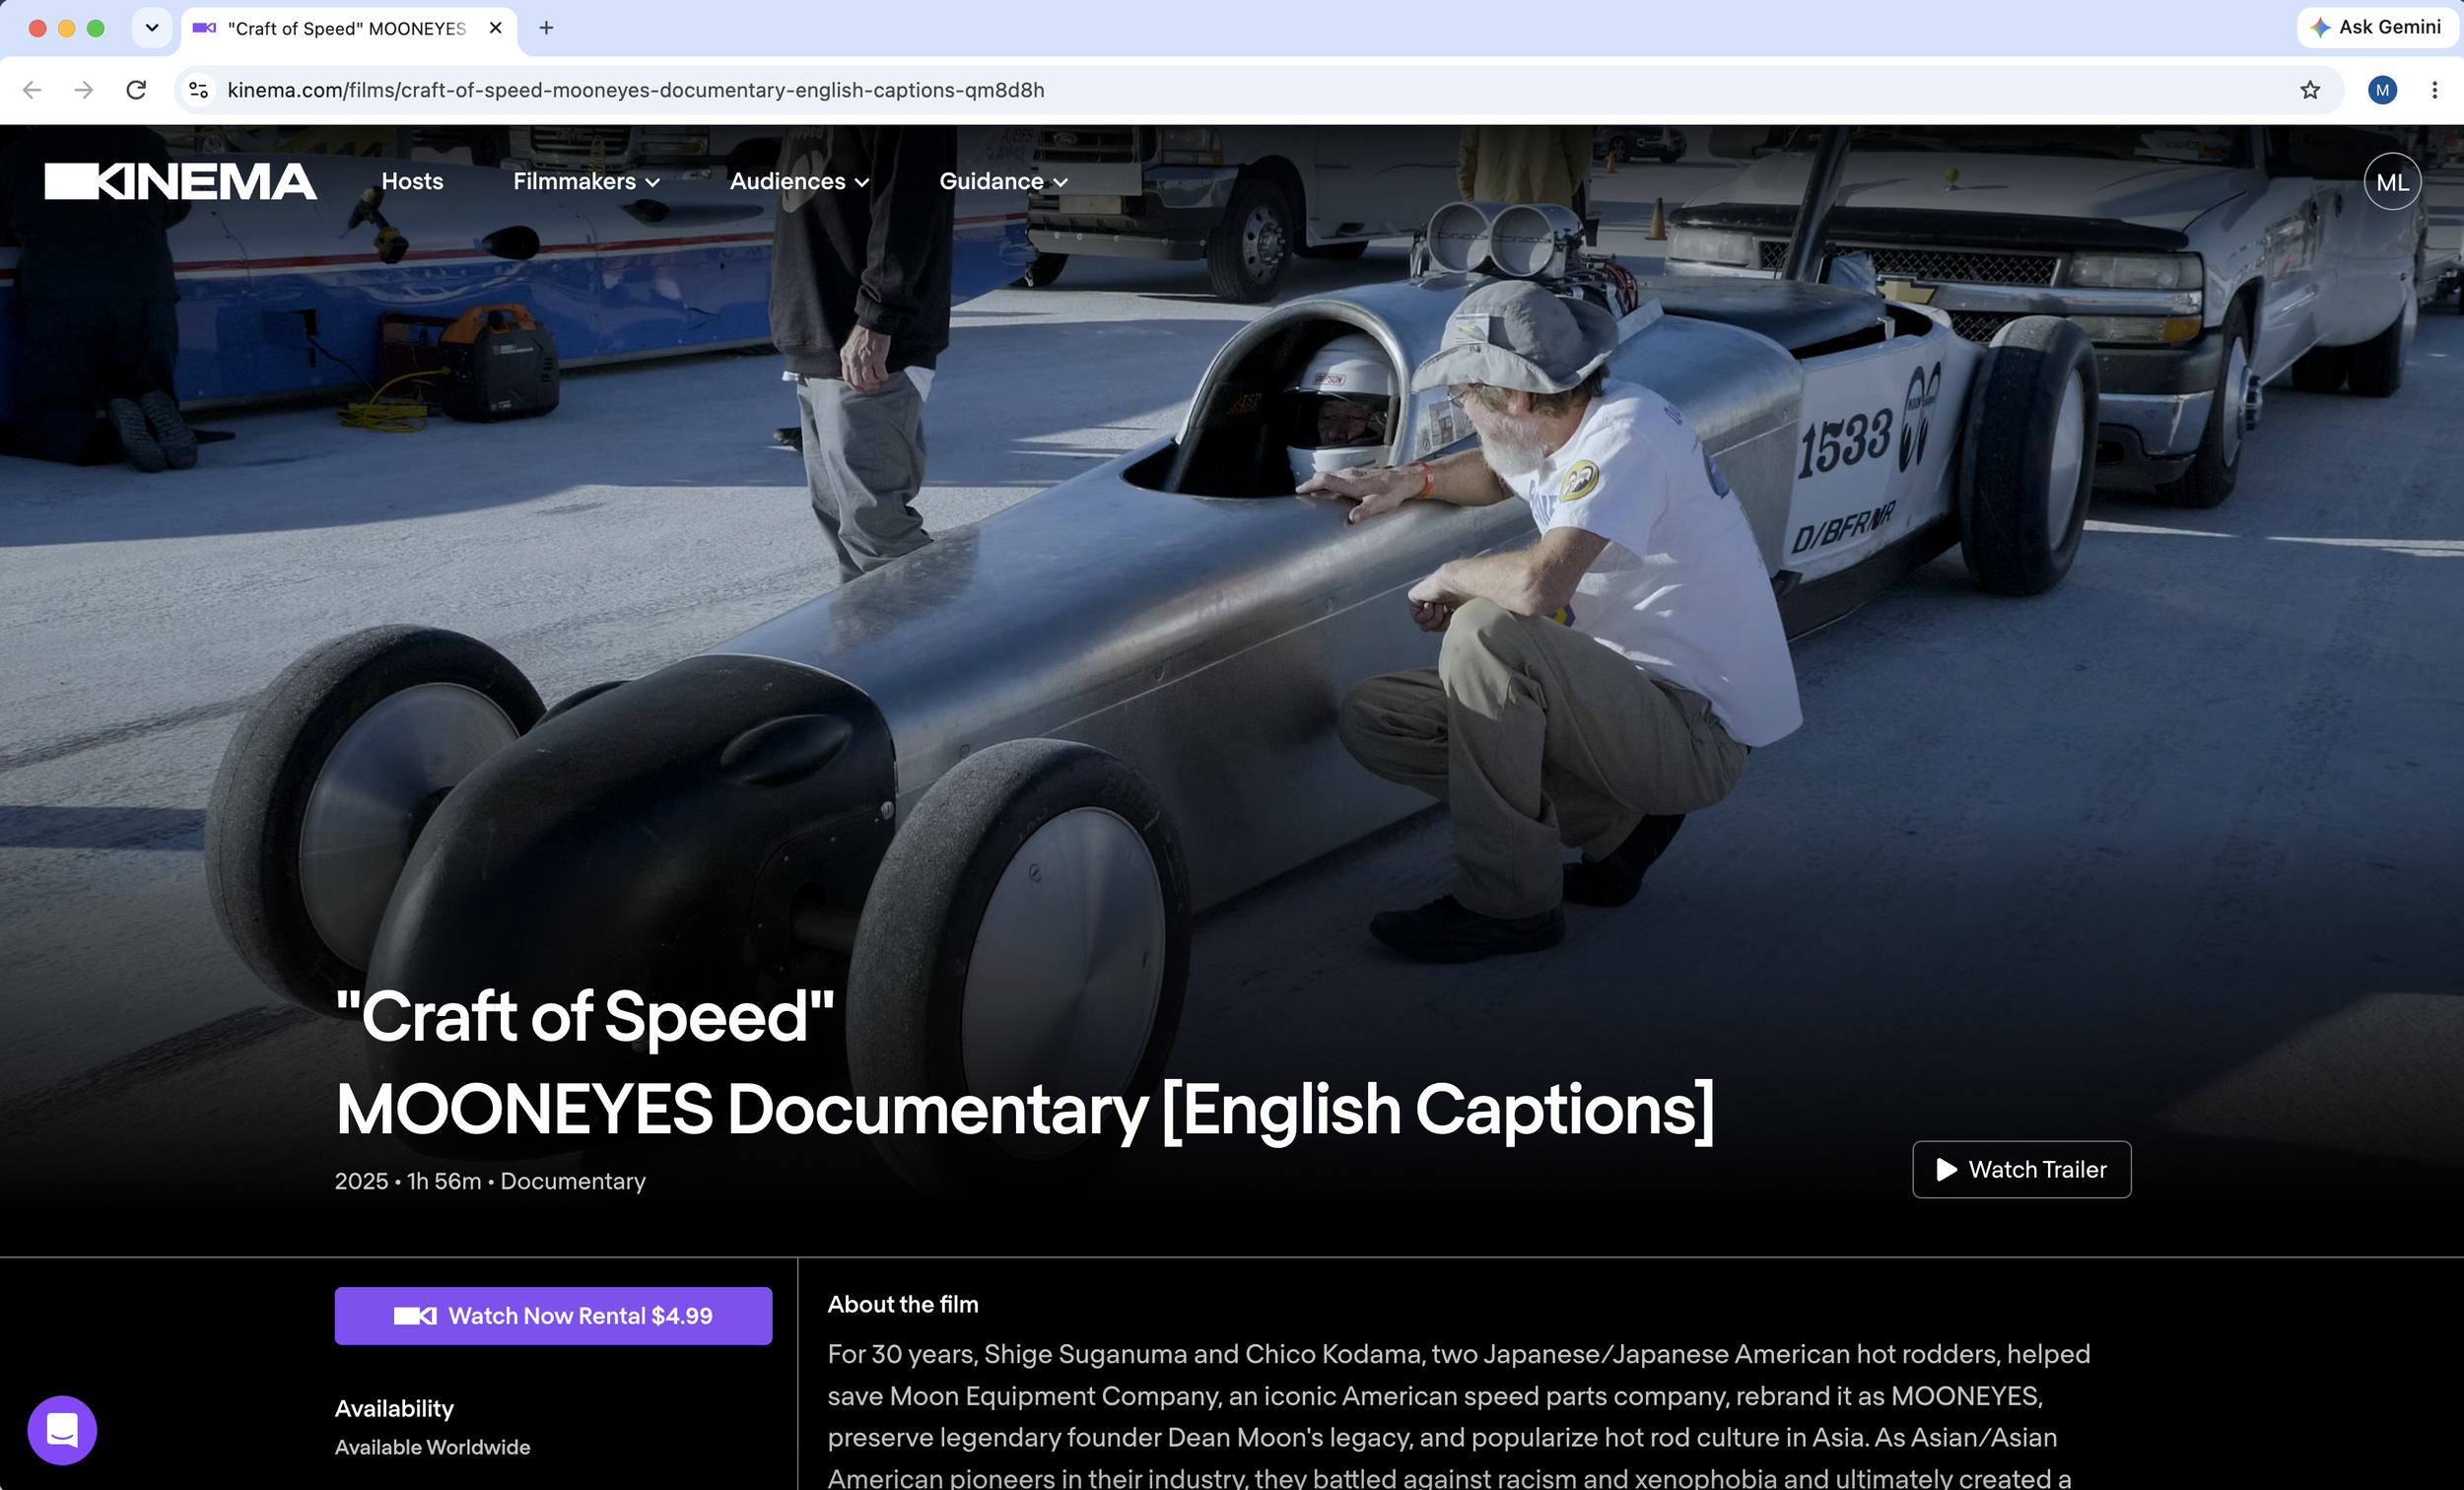2464x1490 pixels.
Task: Bookmark this page with the star icon
Action: 2310,90
